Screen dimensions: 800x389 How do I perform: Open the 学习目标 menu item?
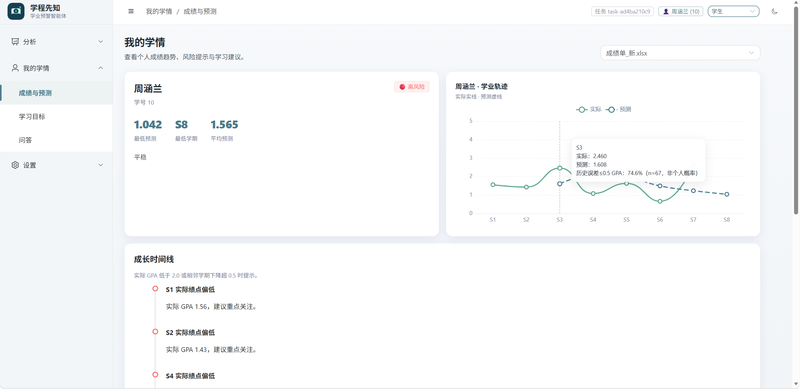tap(56, 116)
